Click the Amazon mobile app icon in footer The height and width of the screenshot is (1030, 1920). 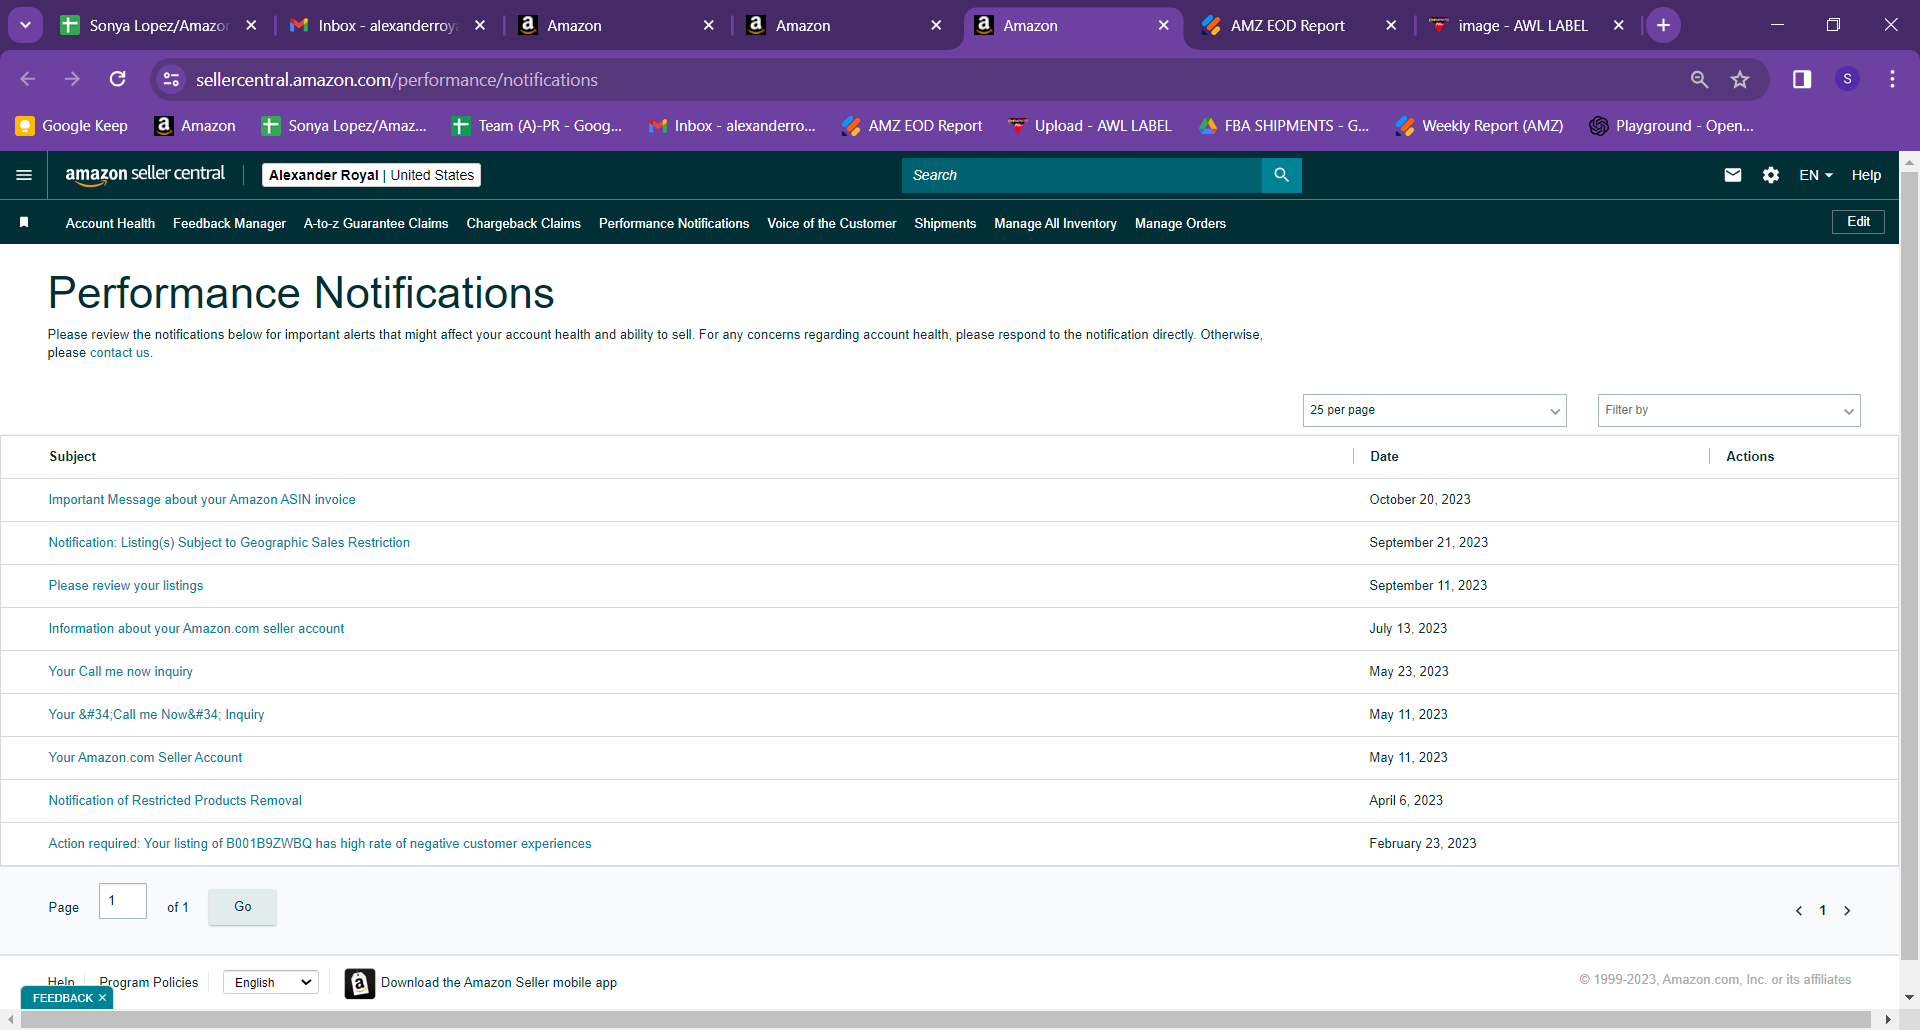pyautogui.click(x=360, y=983)
